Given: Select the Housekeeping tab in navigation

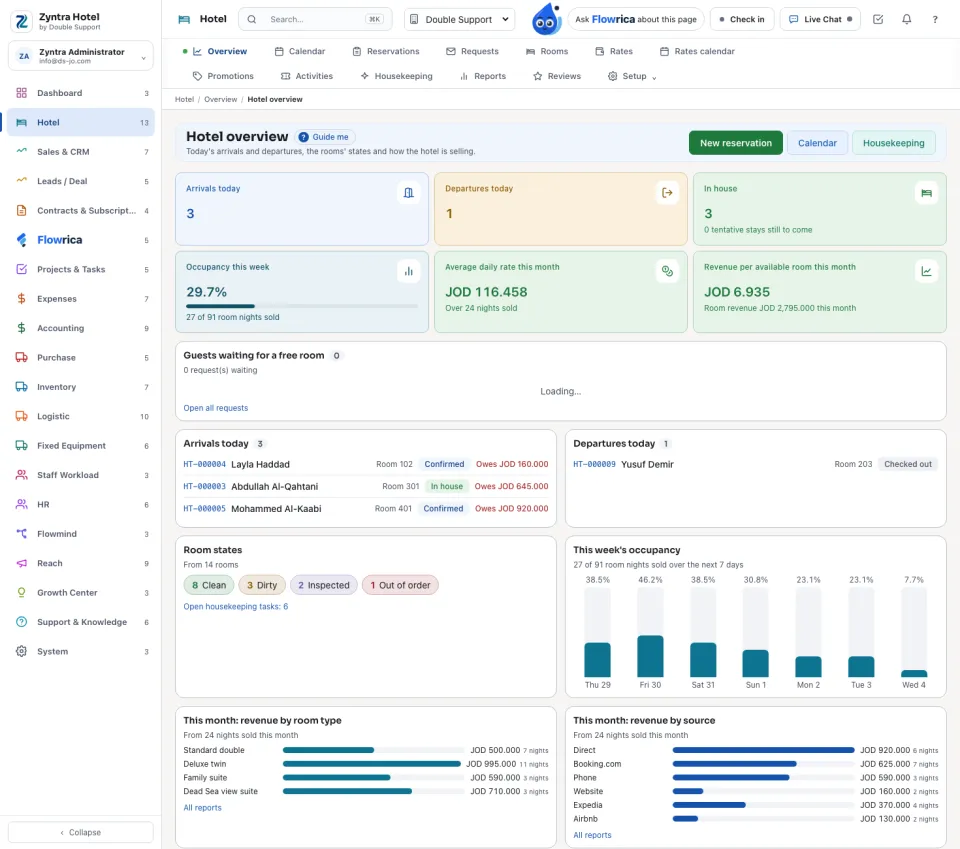Looking at the screenshot, I should click(397, 76).
